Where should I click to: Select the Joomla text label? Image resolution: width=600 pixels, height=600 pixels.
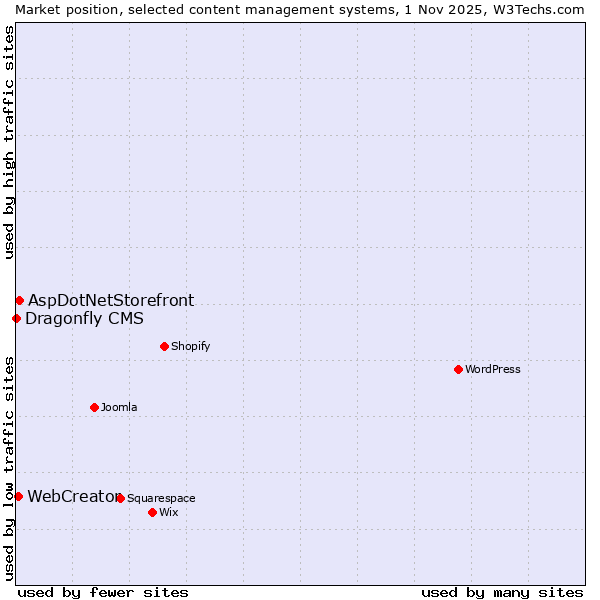coord(119,407)
